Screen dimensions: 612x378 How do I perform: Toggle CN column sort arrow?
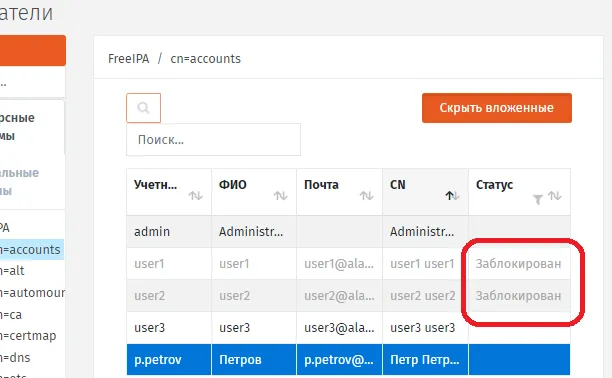click(x=452, y=195)
